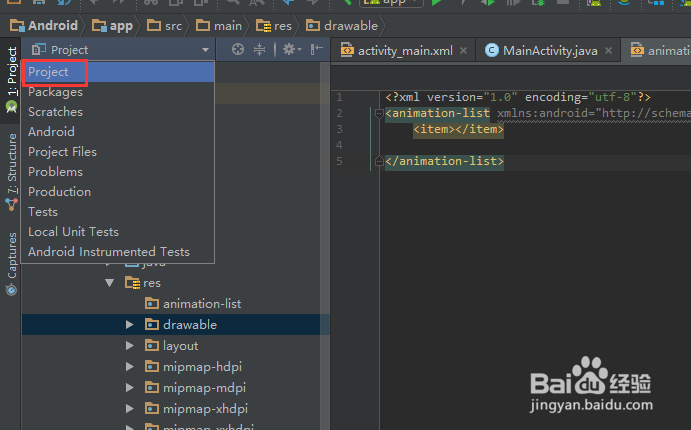Close the activity_main.xml tab
This screenshot has height=430, width=691.
[463, 51]
